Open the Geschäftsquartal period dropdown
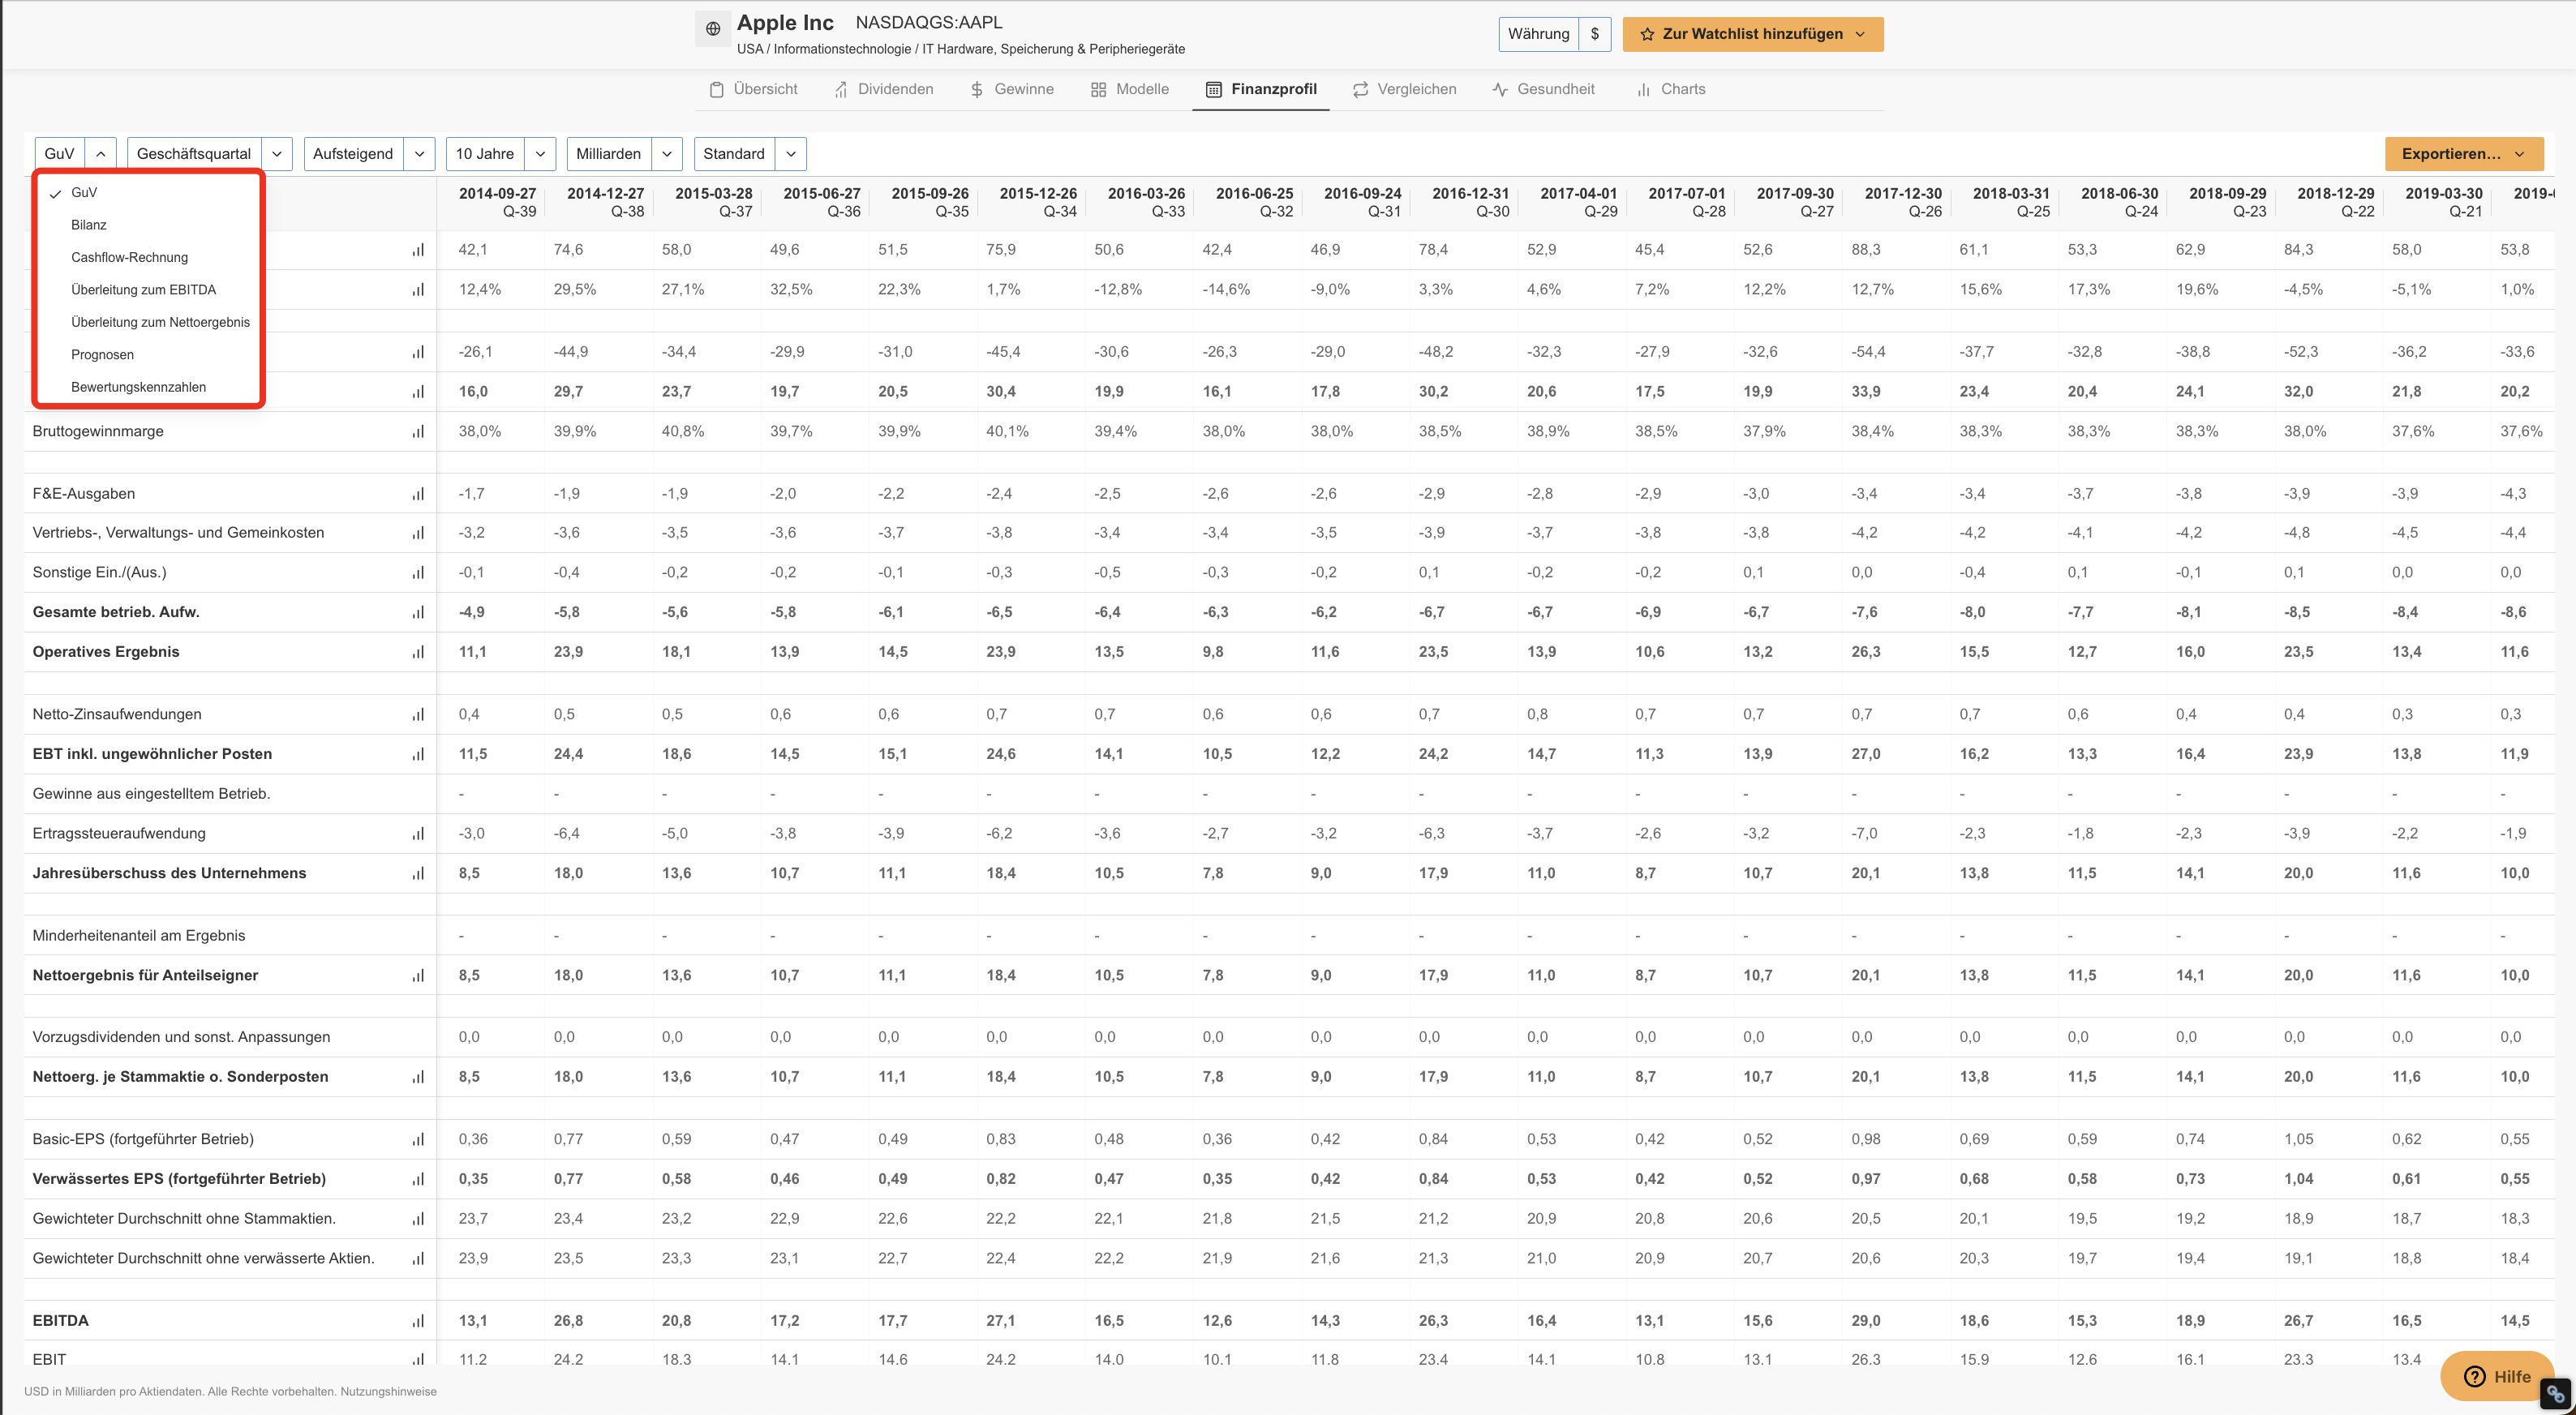Image resolution: width=2576 pixels, height=1415 pixels. pos(210,154)
